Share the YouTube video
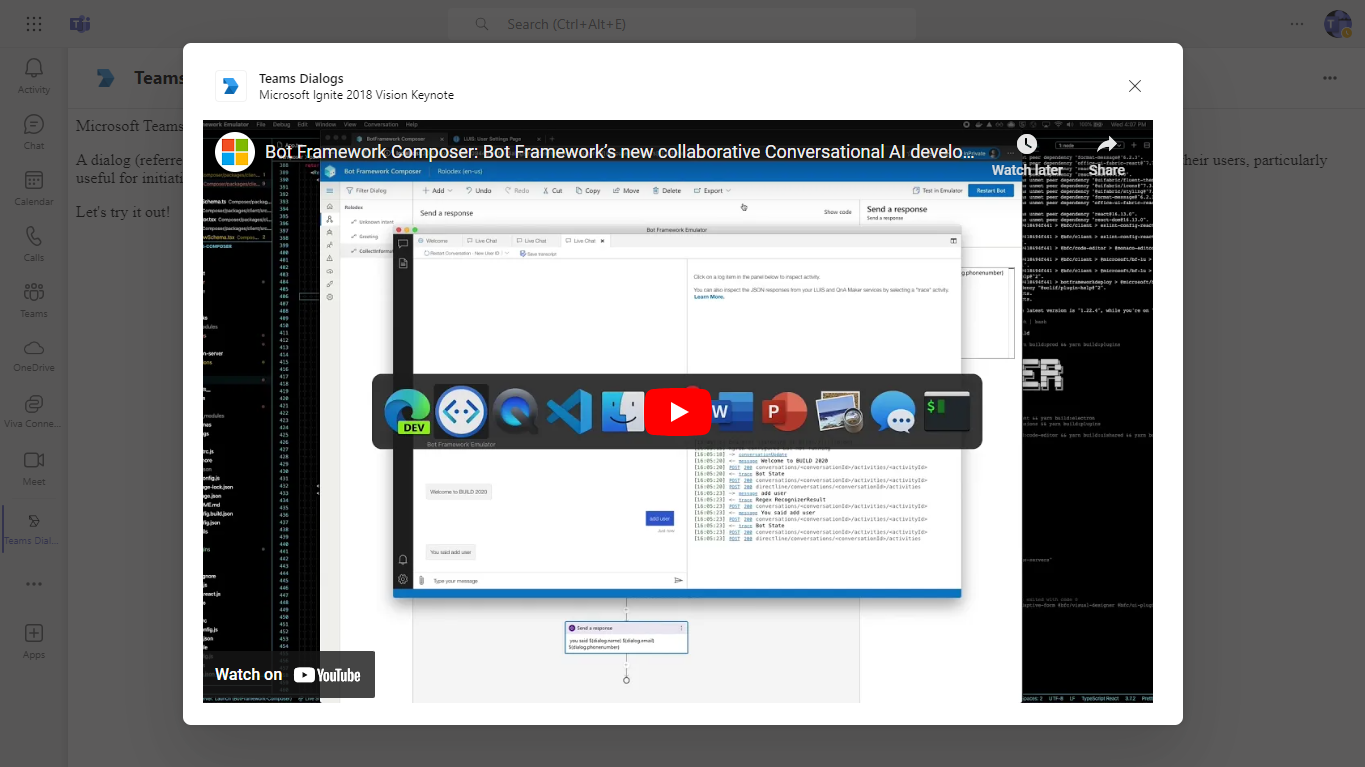The image size is (1365, 767). pos(1107,155)
